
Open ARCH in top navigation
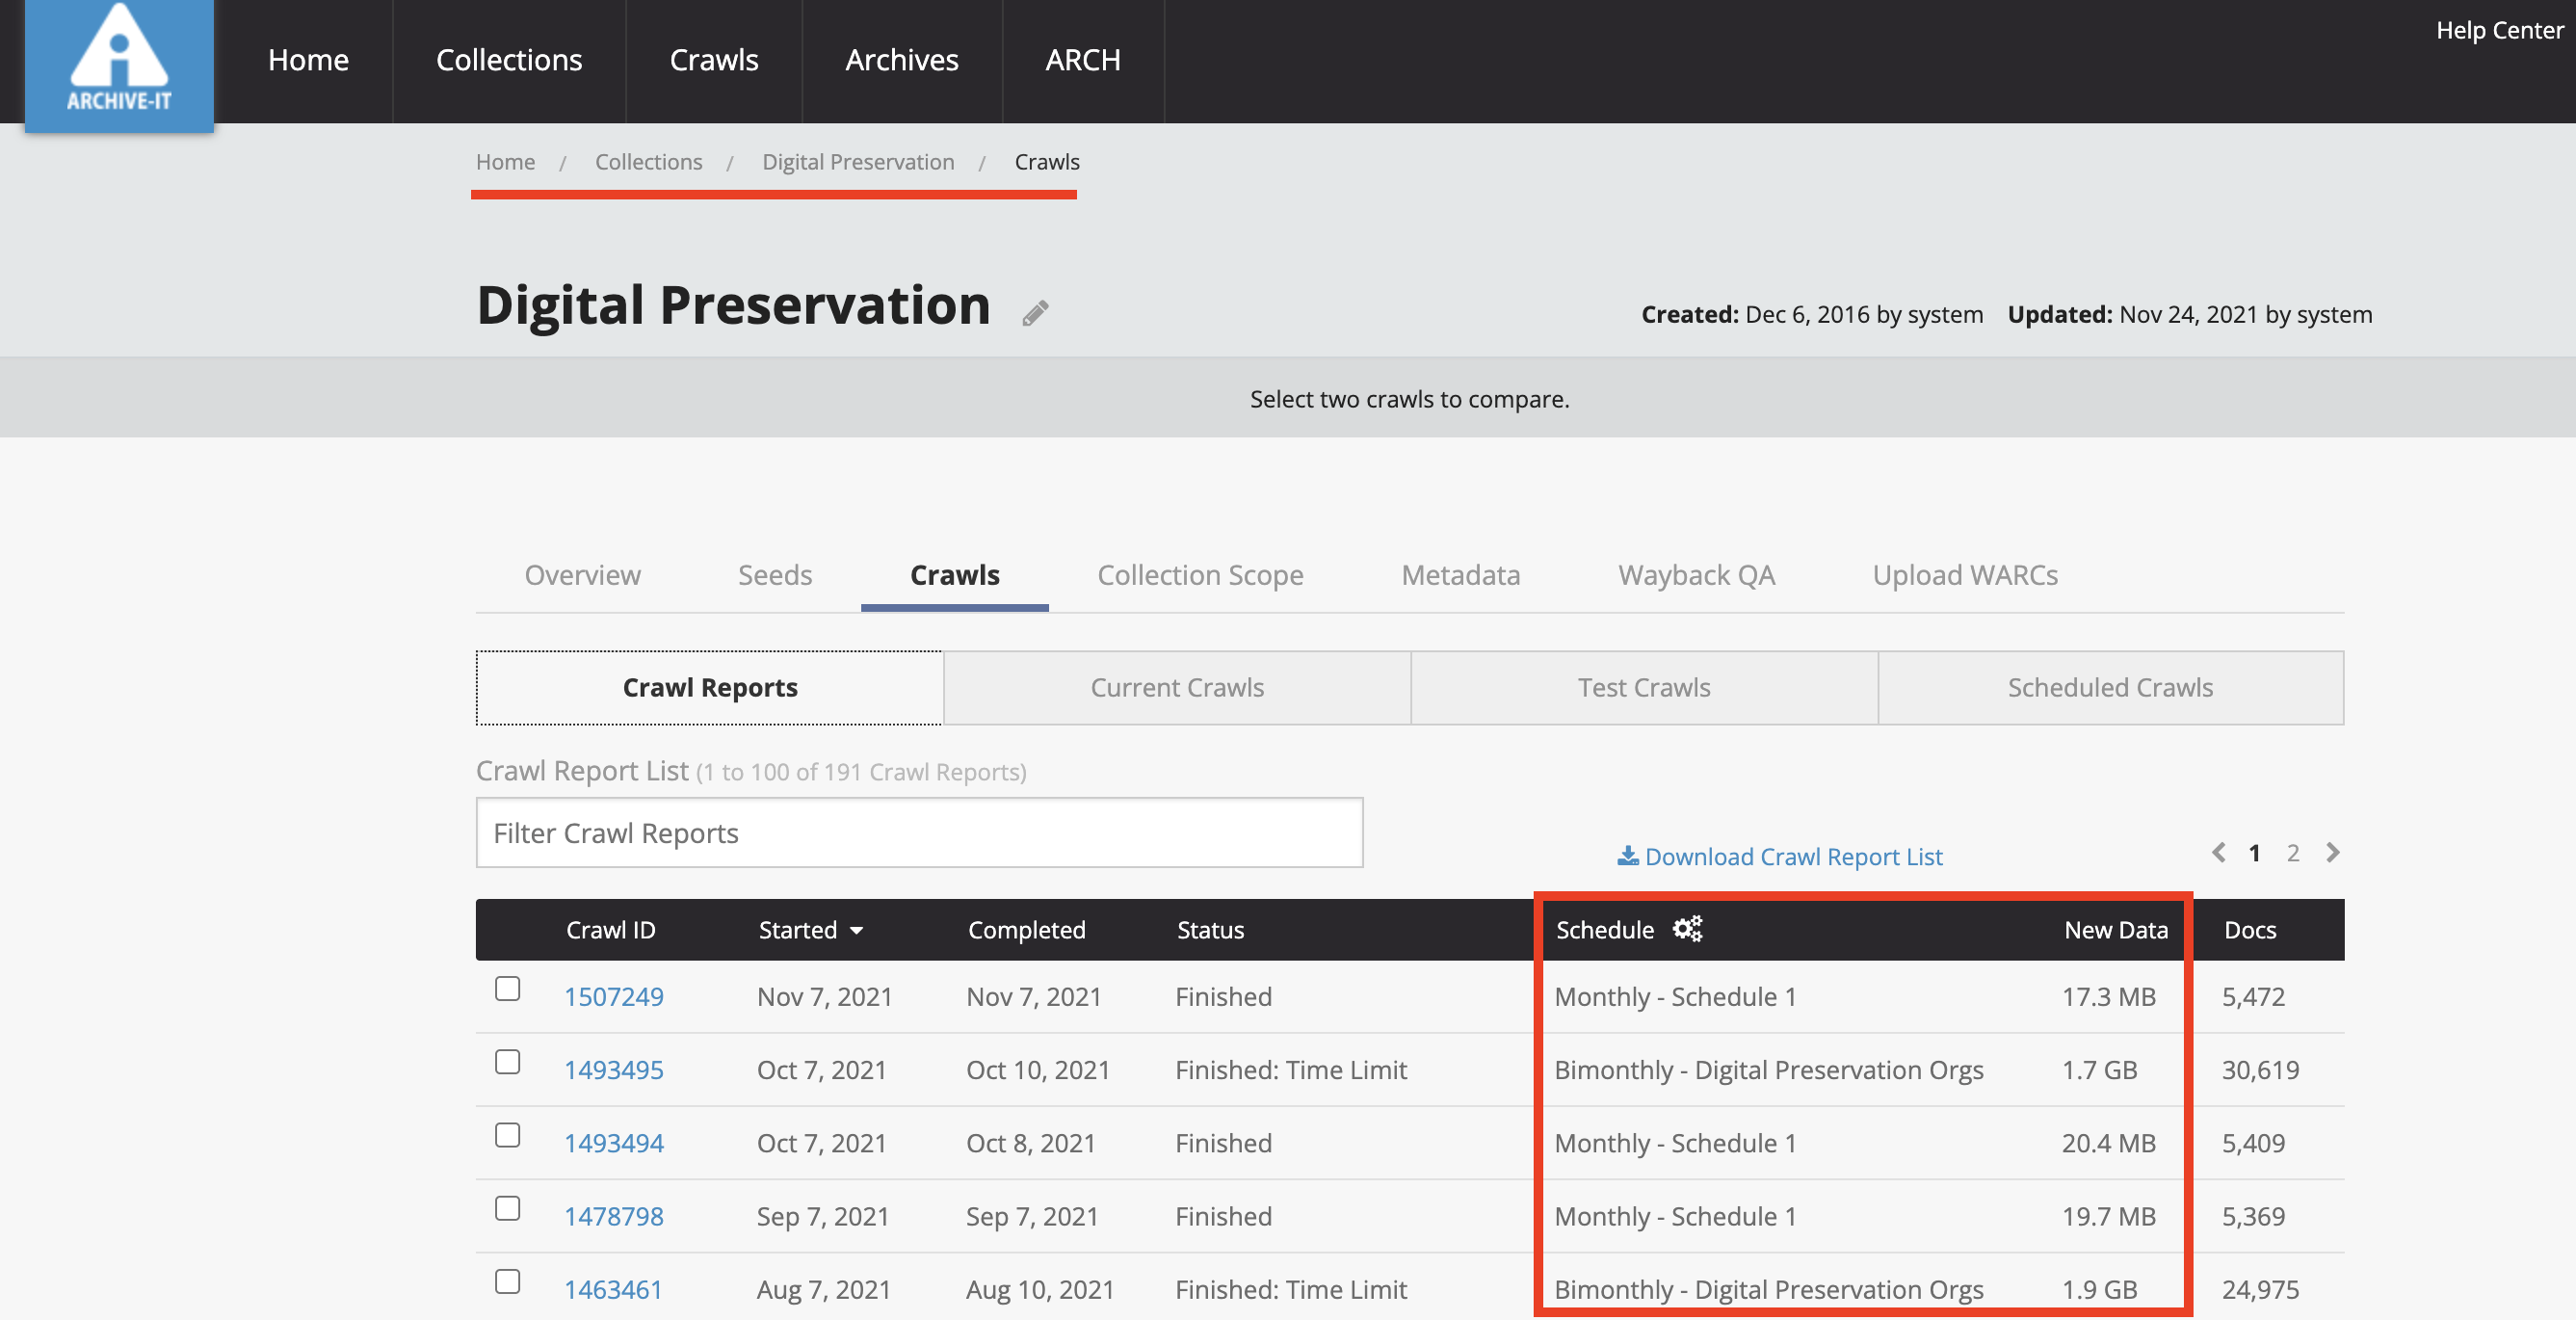pyautogui.click(x=1083, y=60)
